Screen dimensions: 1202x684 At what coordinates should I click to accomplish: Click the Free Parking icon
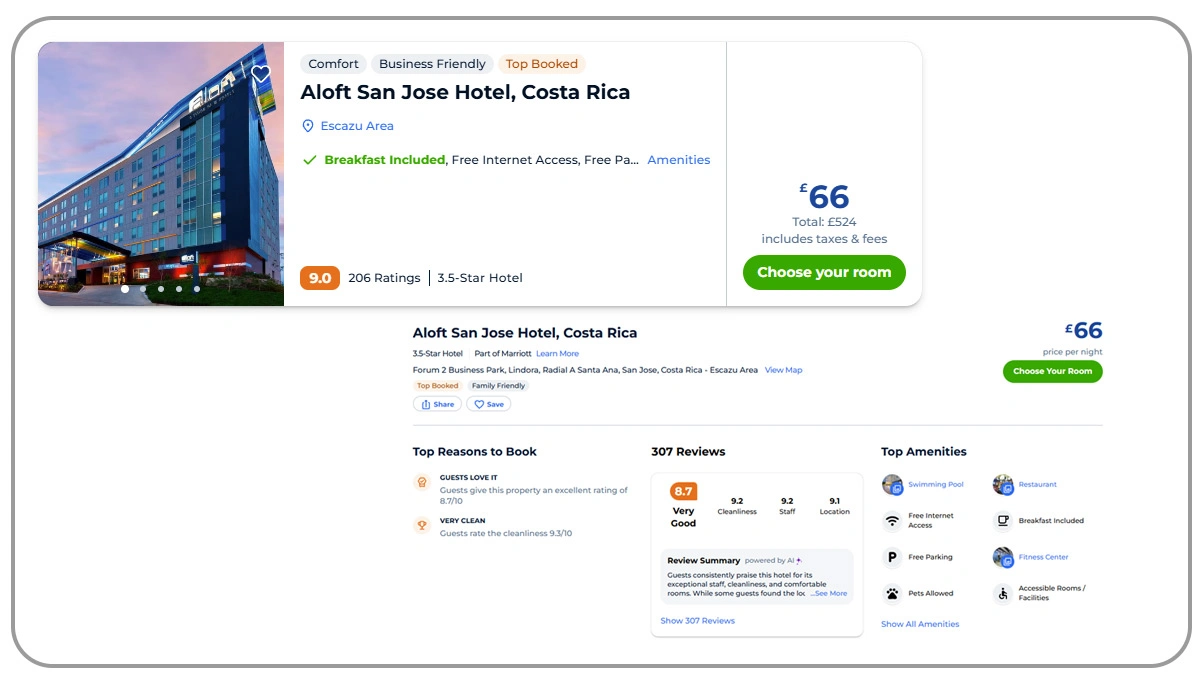point(892,557)
